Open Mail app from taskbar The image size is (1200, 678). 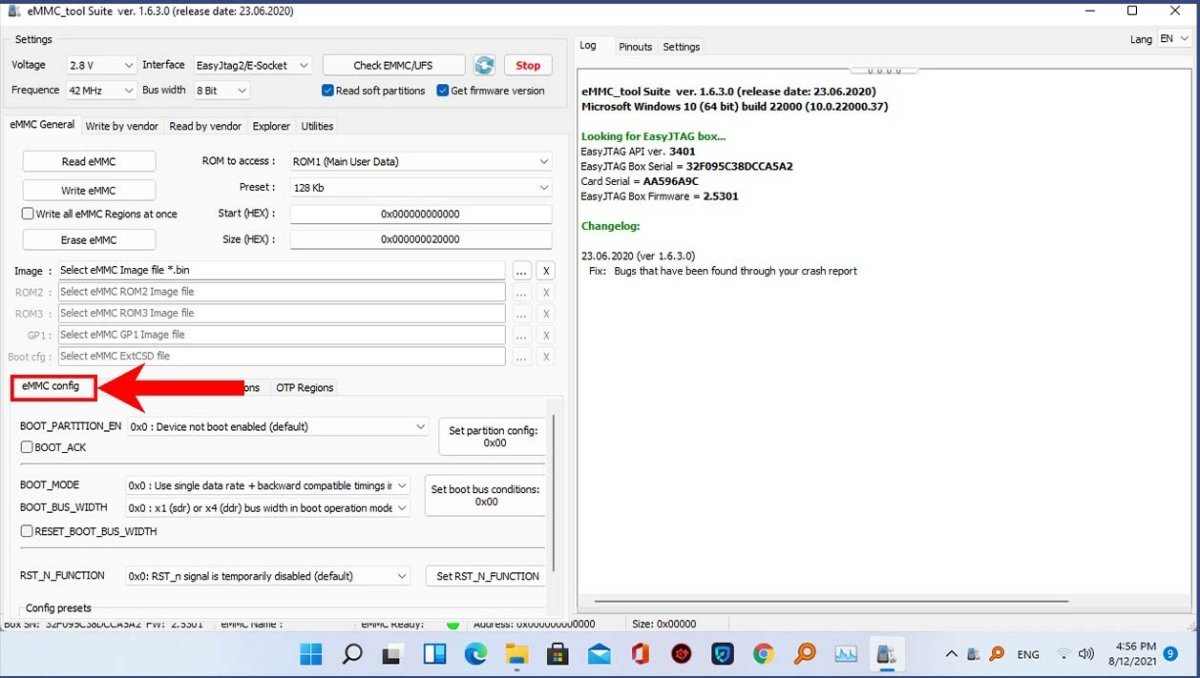(599, 654)
